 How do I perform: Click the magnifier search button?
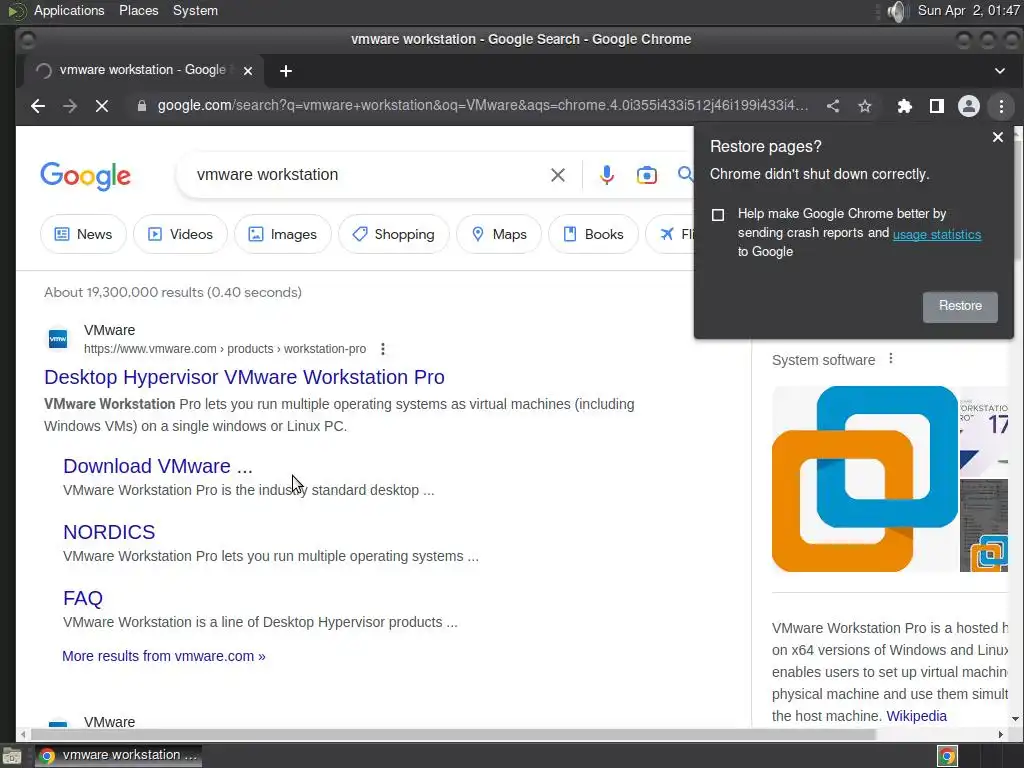685,174
